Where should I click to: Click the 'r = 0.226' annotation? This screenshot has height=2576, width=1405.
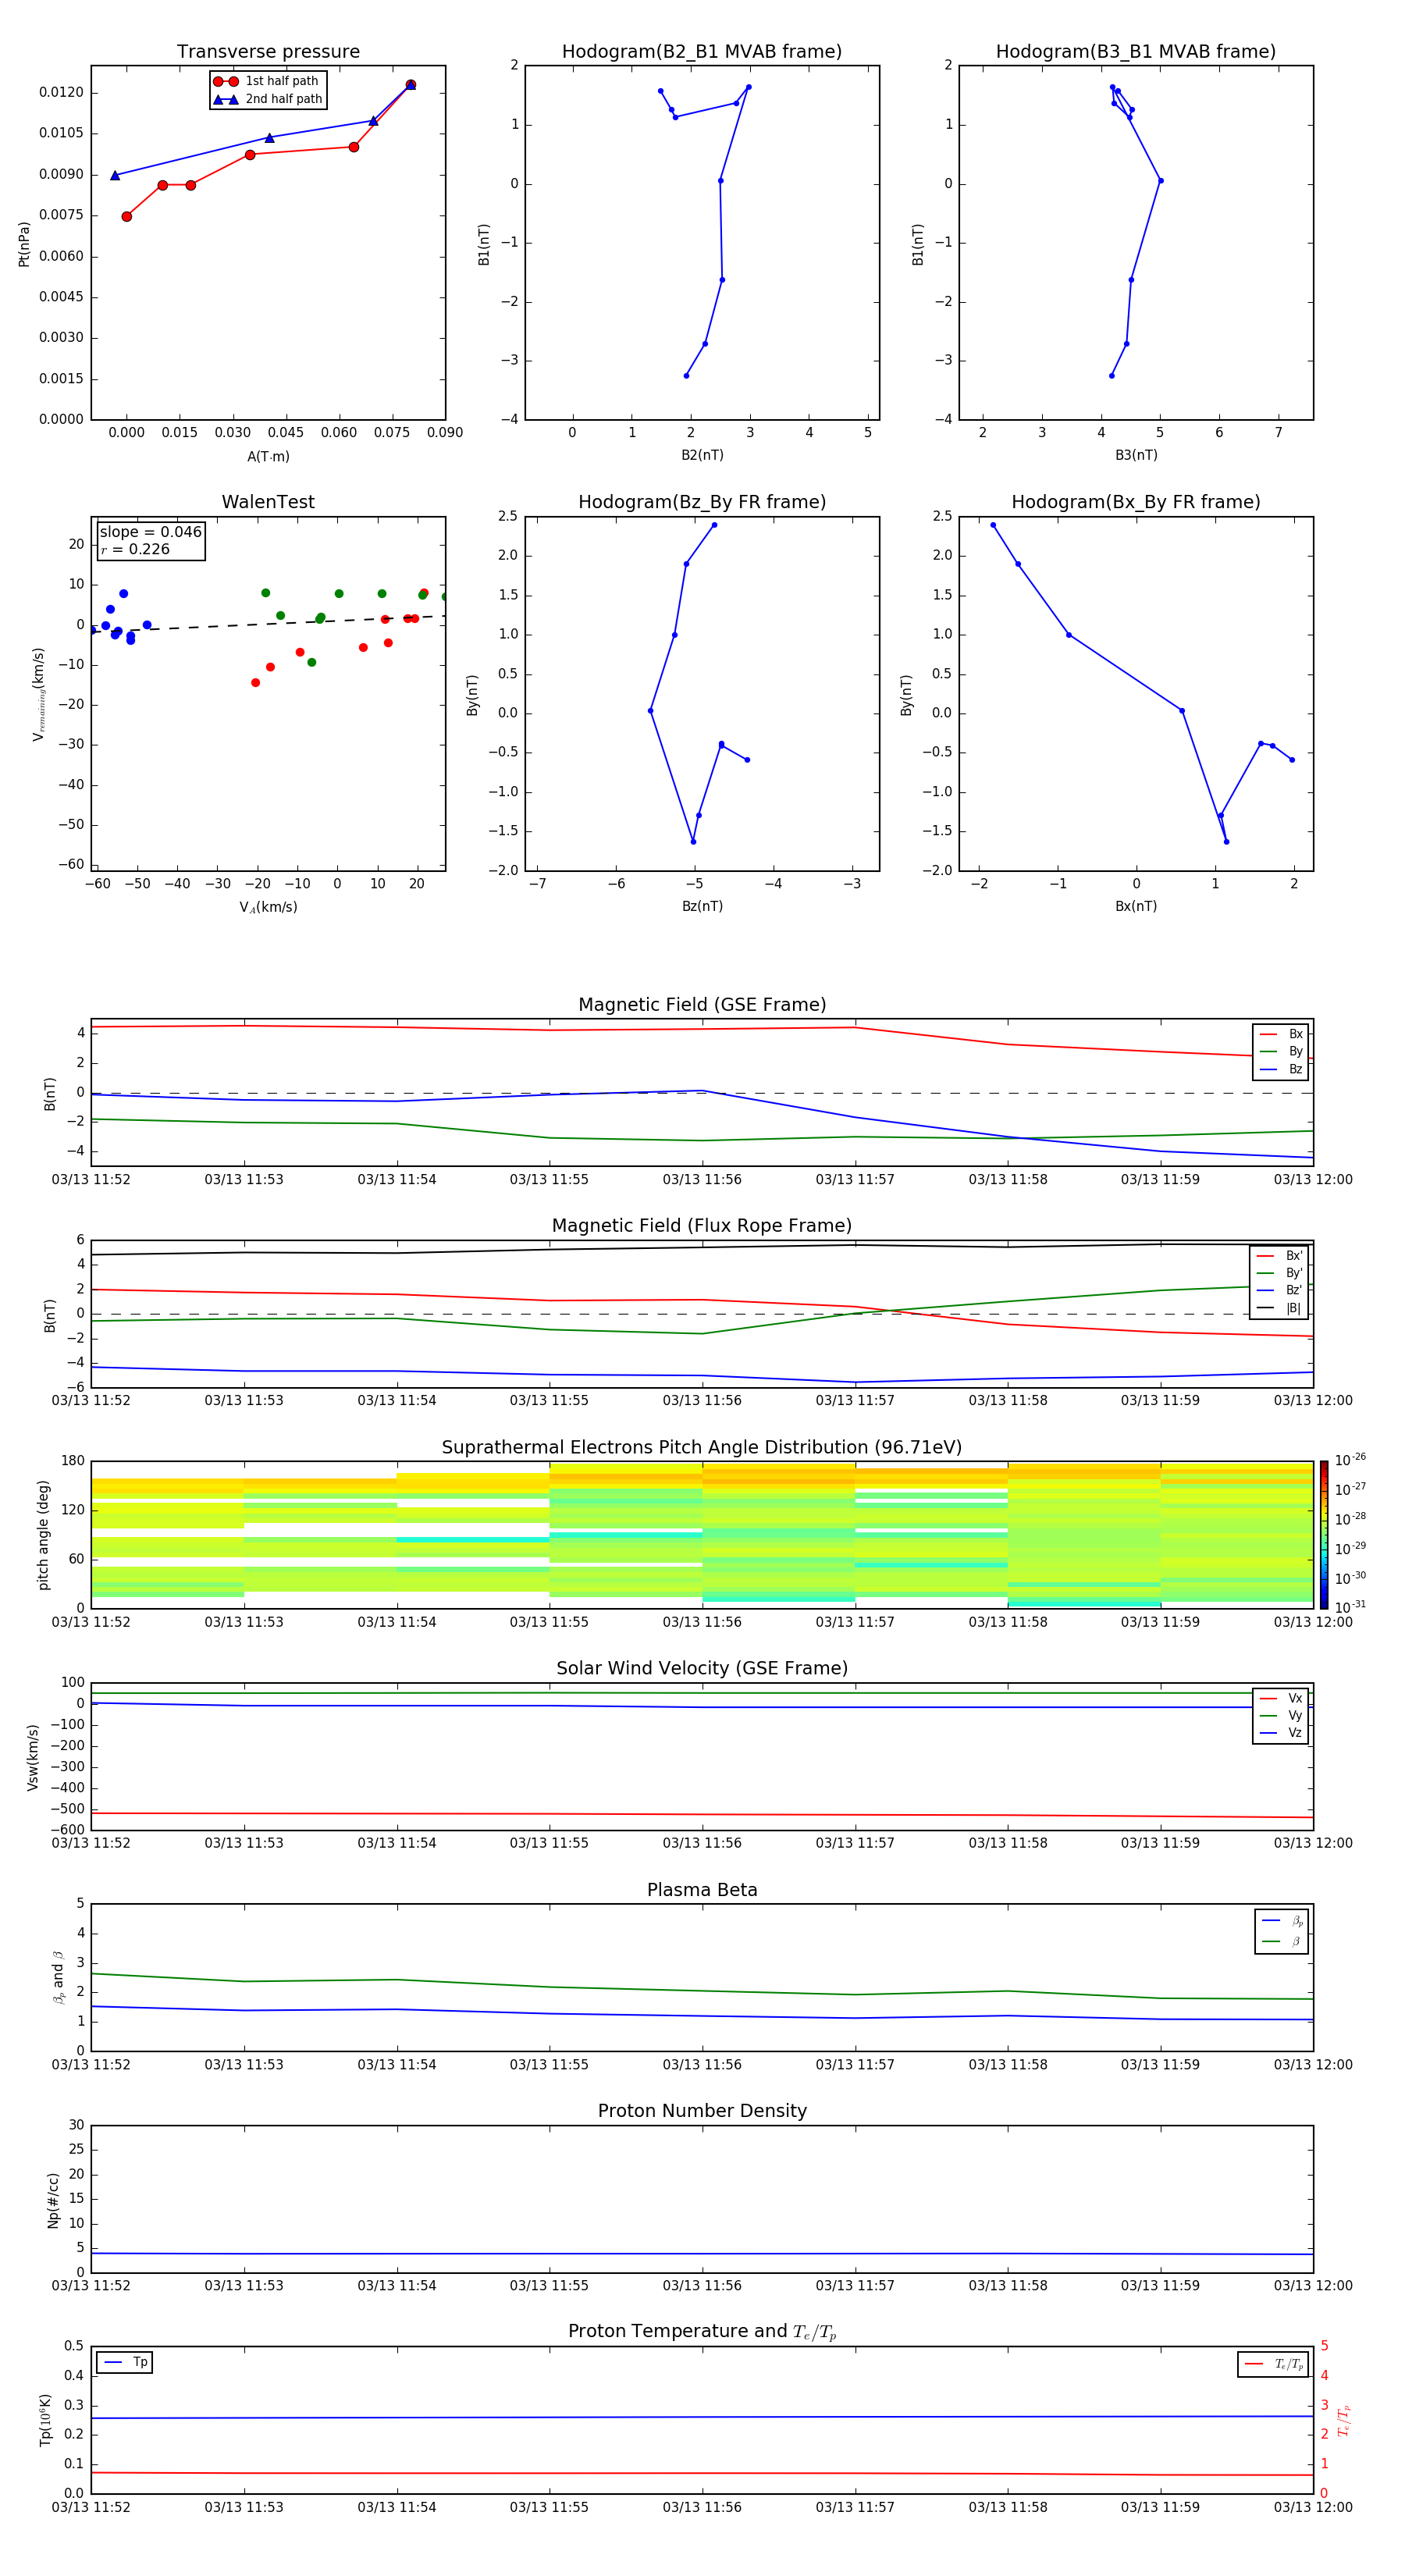pyautogui.click(x=135, y=549)
